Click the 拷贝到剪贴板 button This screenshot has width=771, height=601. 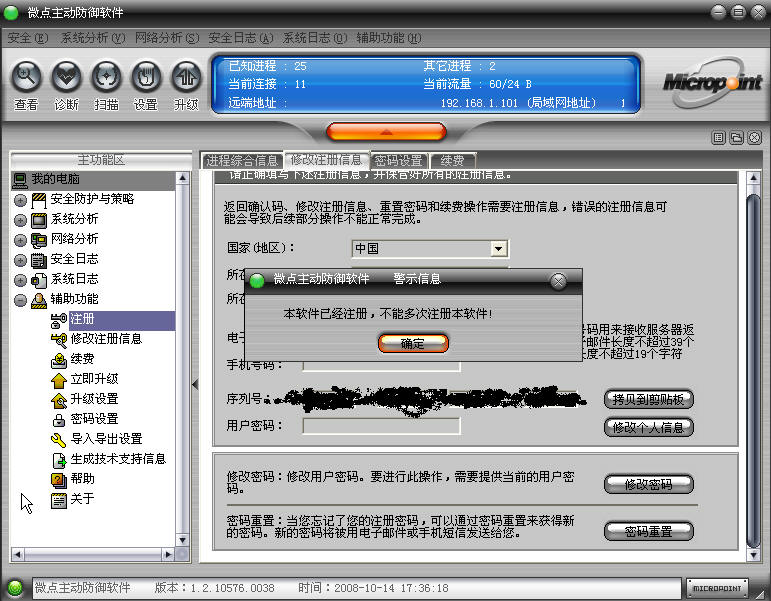[649, 399]
